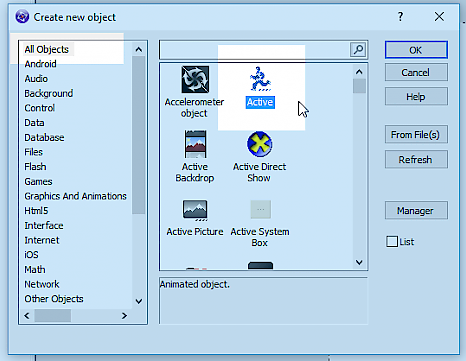
Task: Click the From File(s) button
Action: click(x=416, y=134)
